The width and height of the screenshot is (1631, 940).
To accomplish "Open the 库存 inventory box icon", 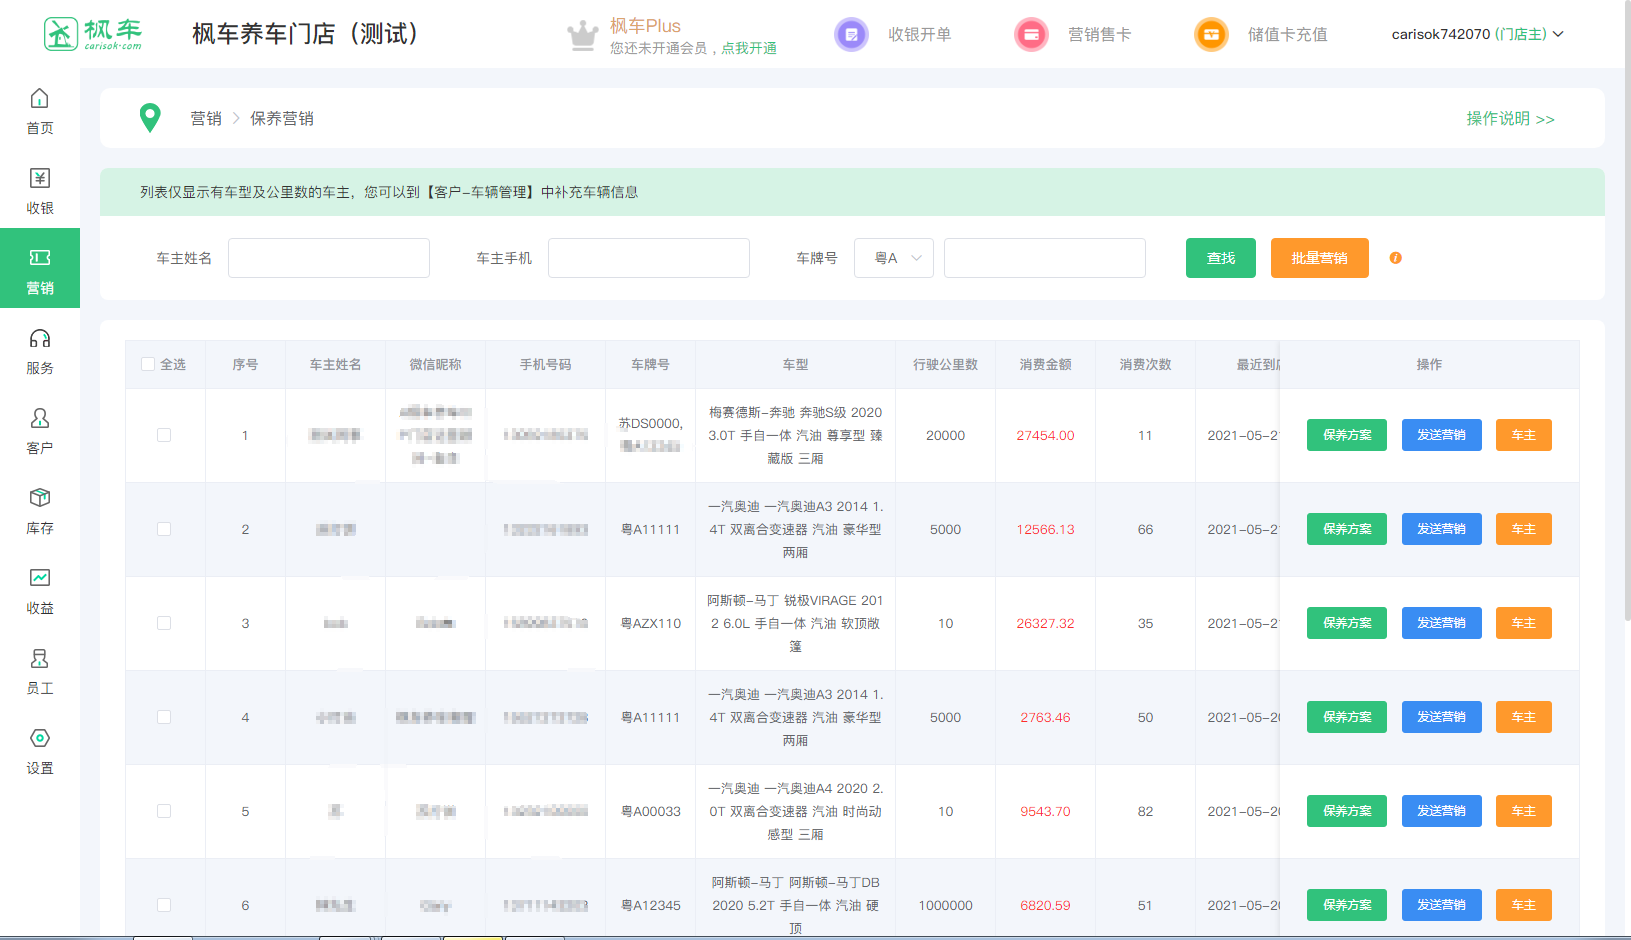I will [39, 499].
